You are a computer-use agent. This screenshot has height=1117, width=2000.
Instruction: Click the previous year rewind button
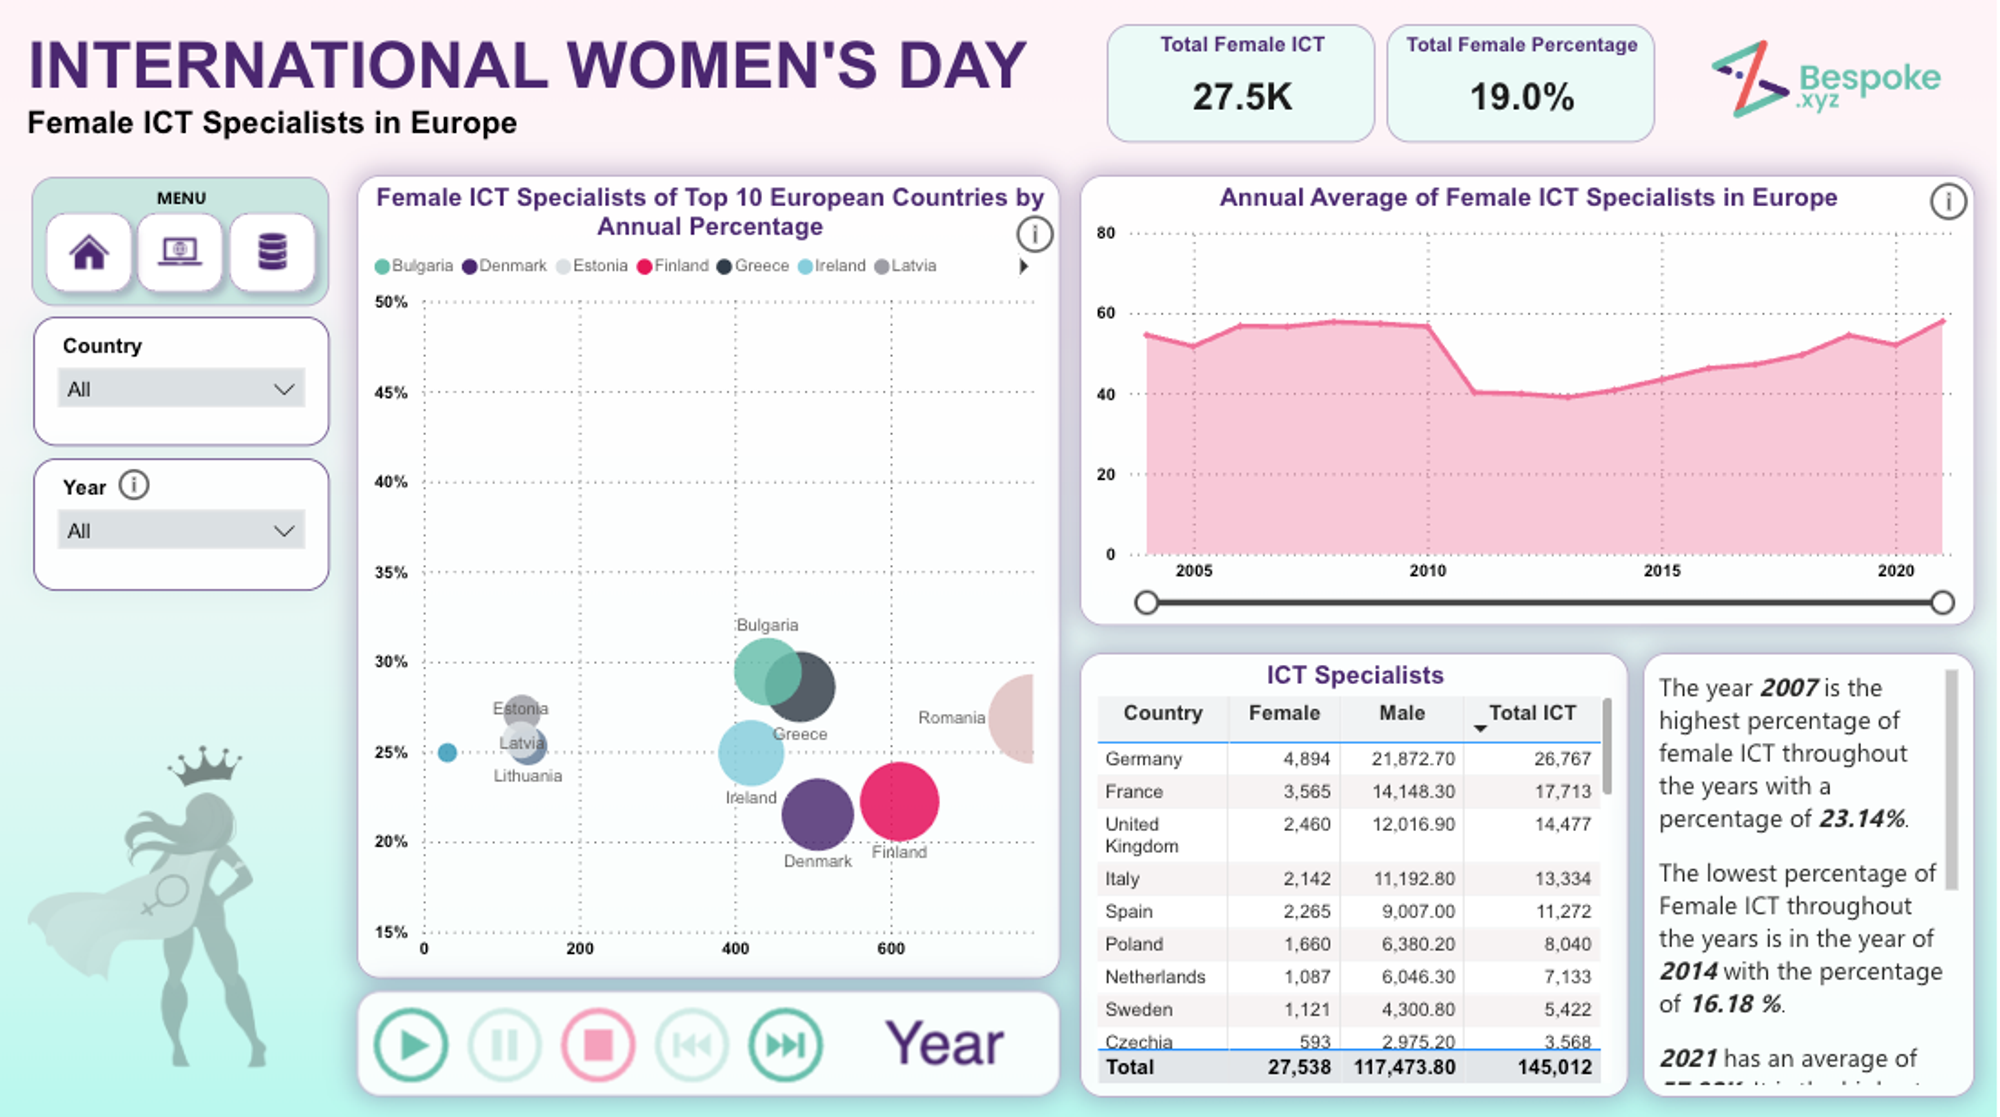(x=691, y=1045)
